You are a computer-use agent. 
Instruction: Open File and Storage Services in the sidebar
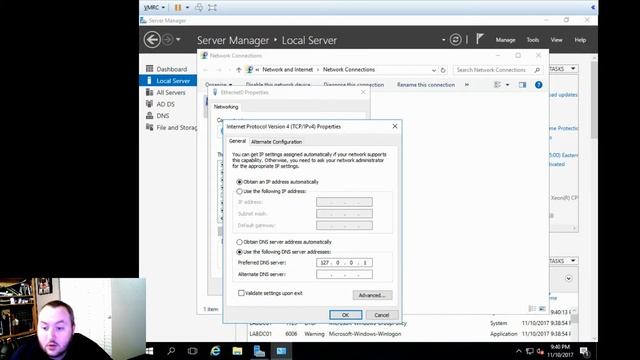pos(176,127)
